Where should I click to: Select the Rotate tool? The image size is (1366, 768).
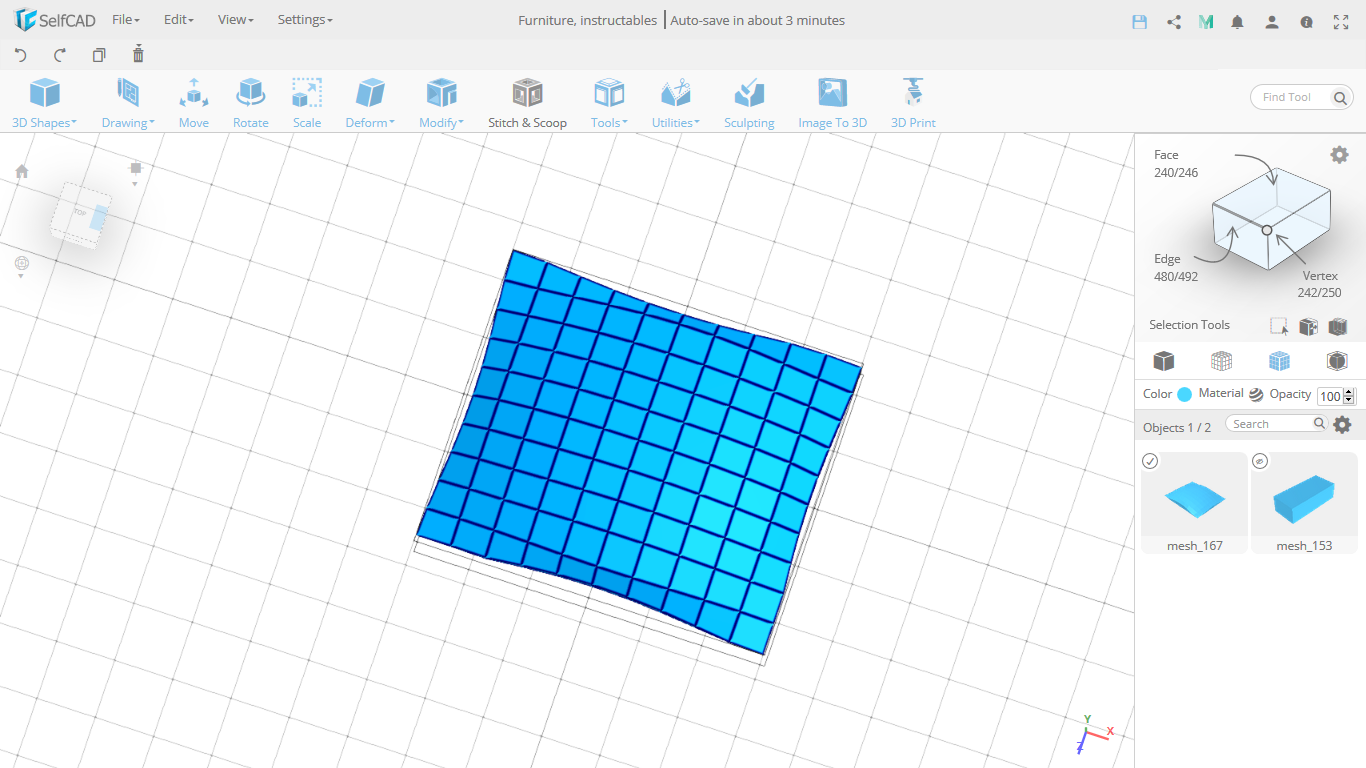click(x=250, y=103)
